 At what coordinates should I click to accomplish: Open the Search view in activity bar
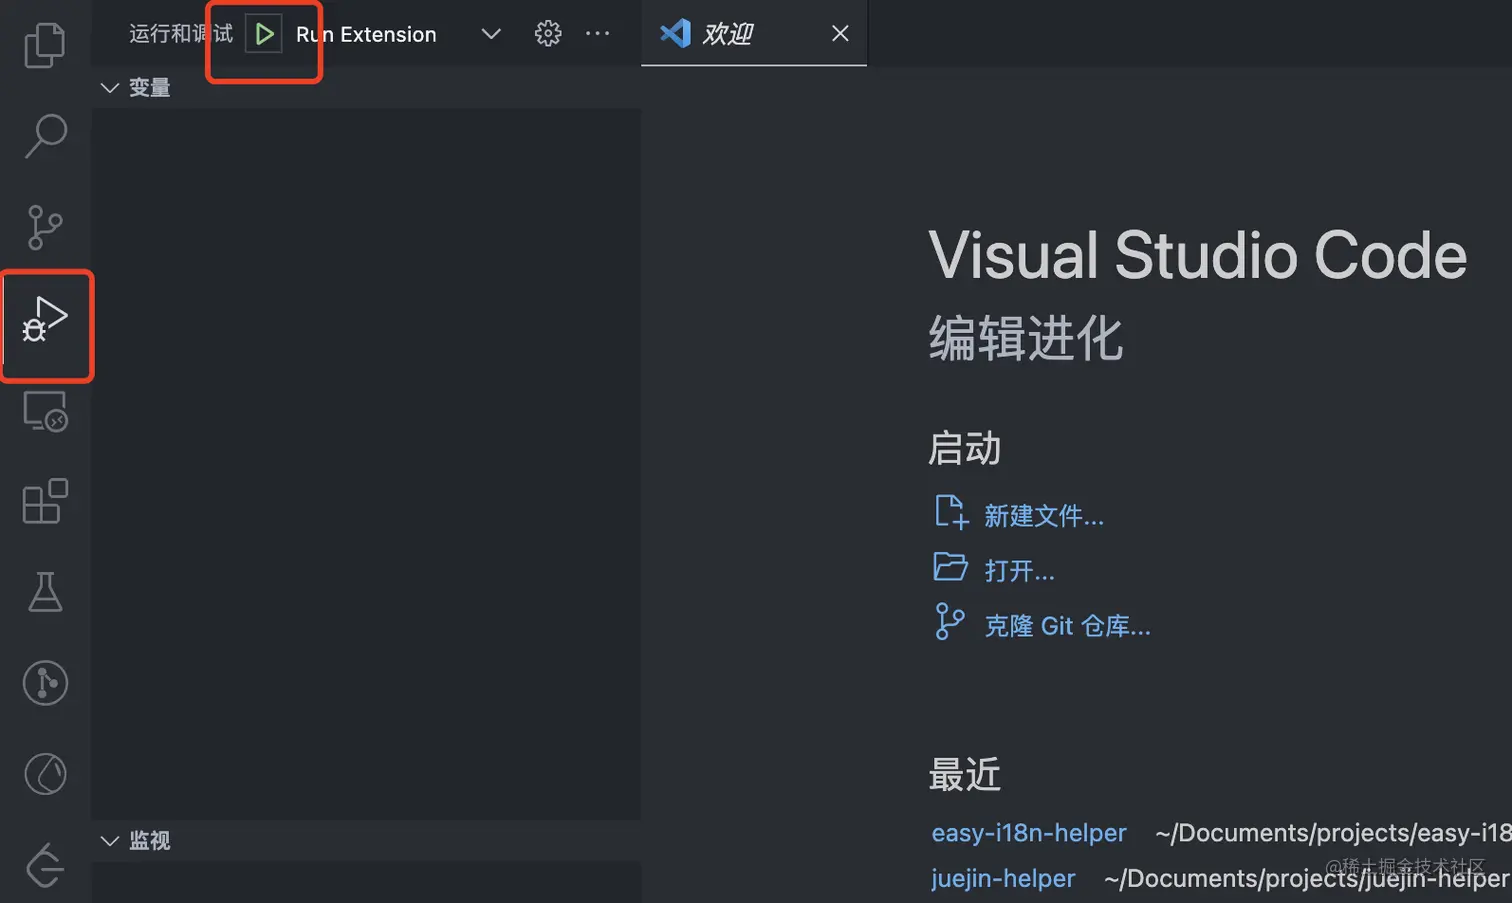click(45, 136)
